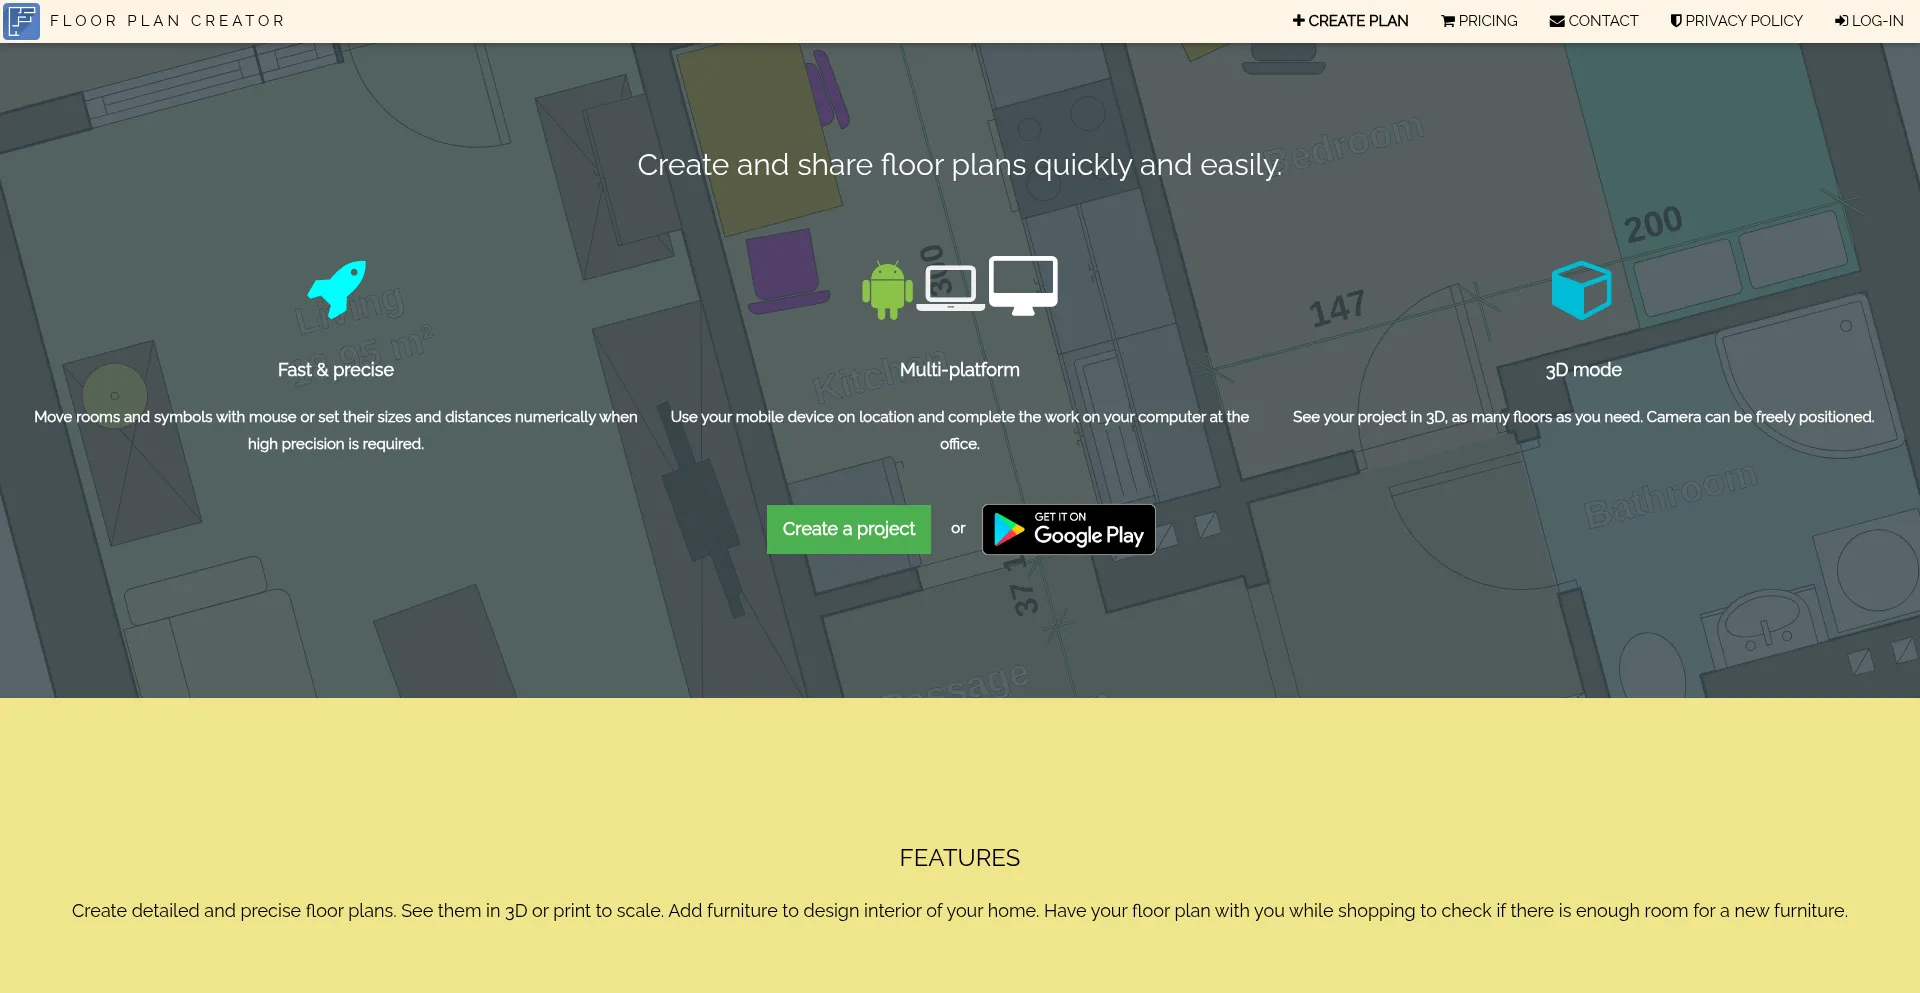
Task: Click the desktop monitor icon
Action: (1023, 285)
